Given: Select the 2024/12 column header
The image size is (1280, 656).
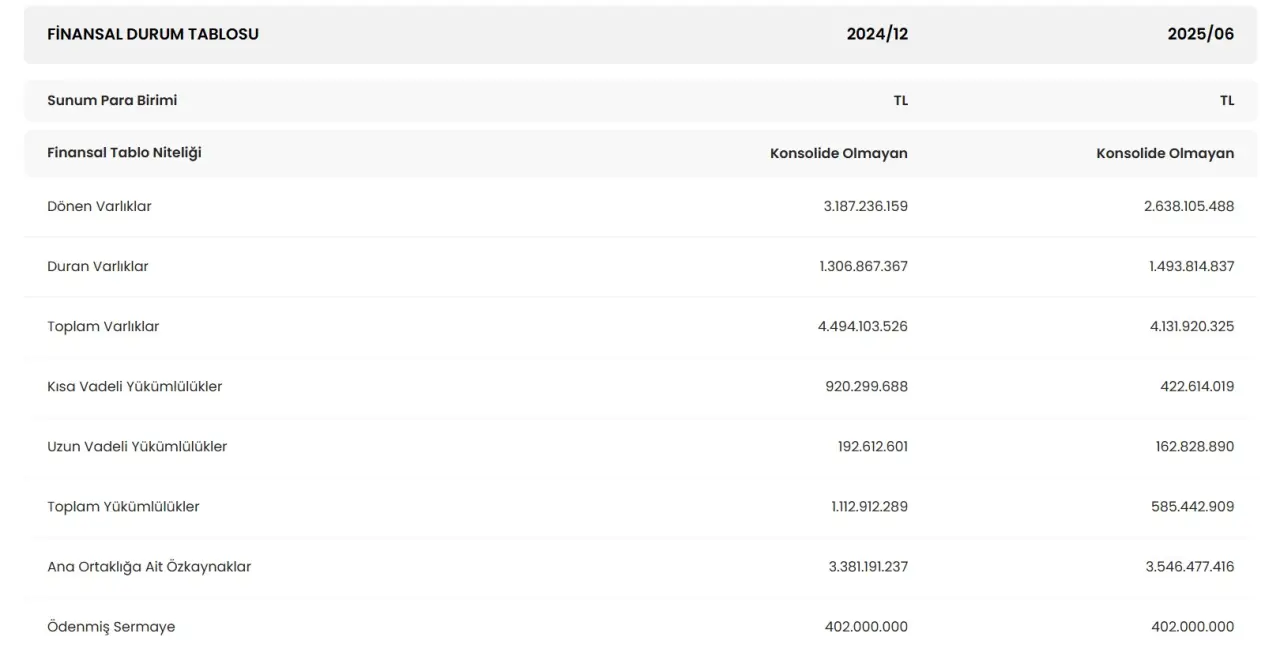Looking at the screenshot, I should coord(877,34).
